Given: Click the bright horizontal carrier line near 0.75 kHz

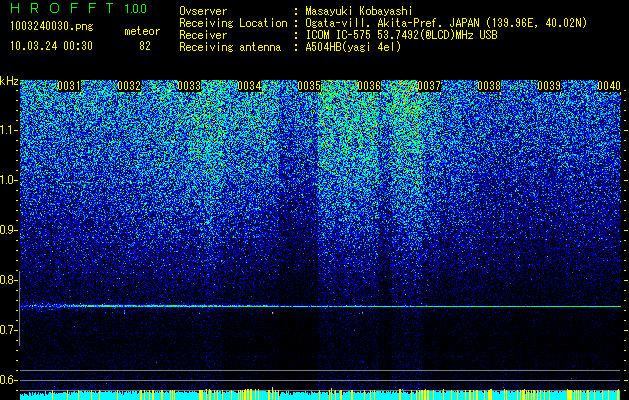Looking at the screenshot, I should 320,307.
